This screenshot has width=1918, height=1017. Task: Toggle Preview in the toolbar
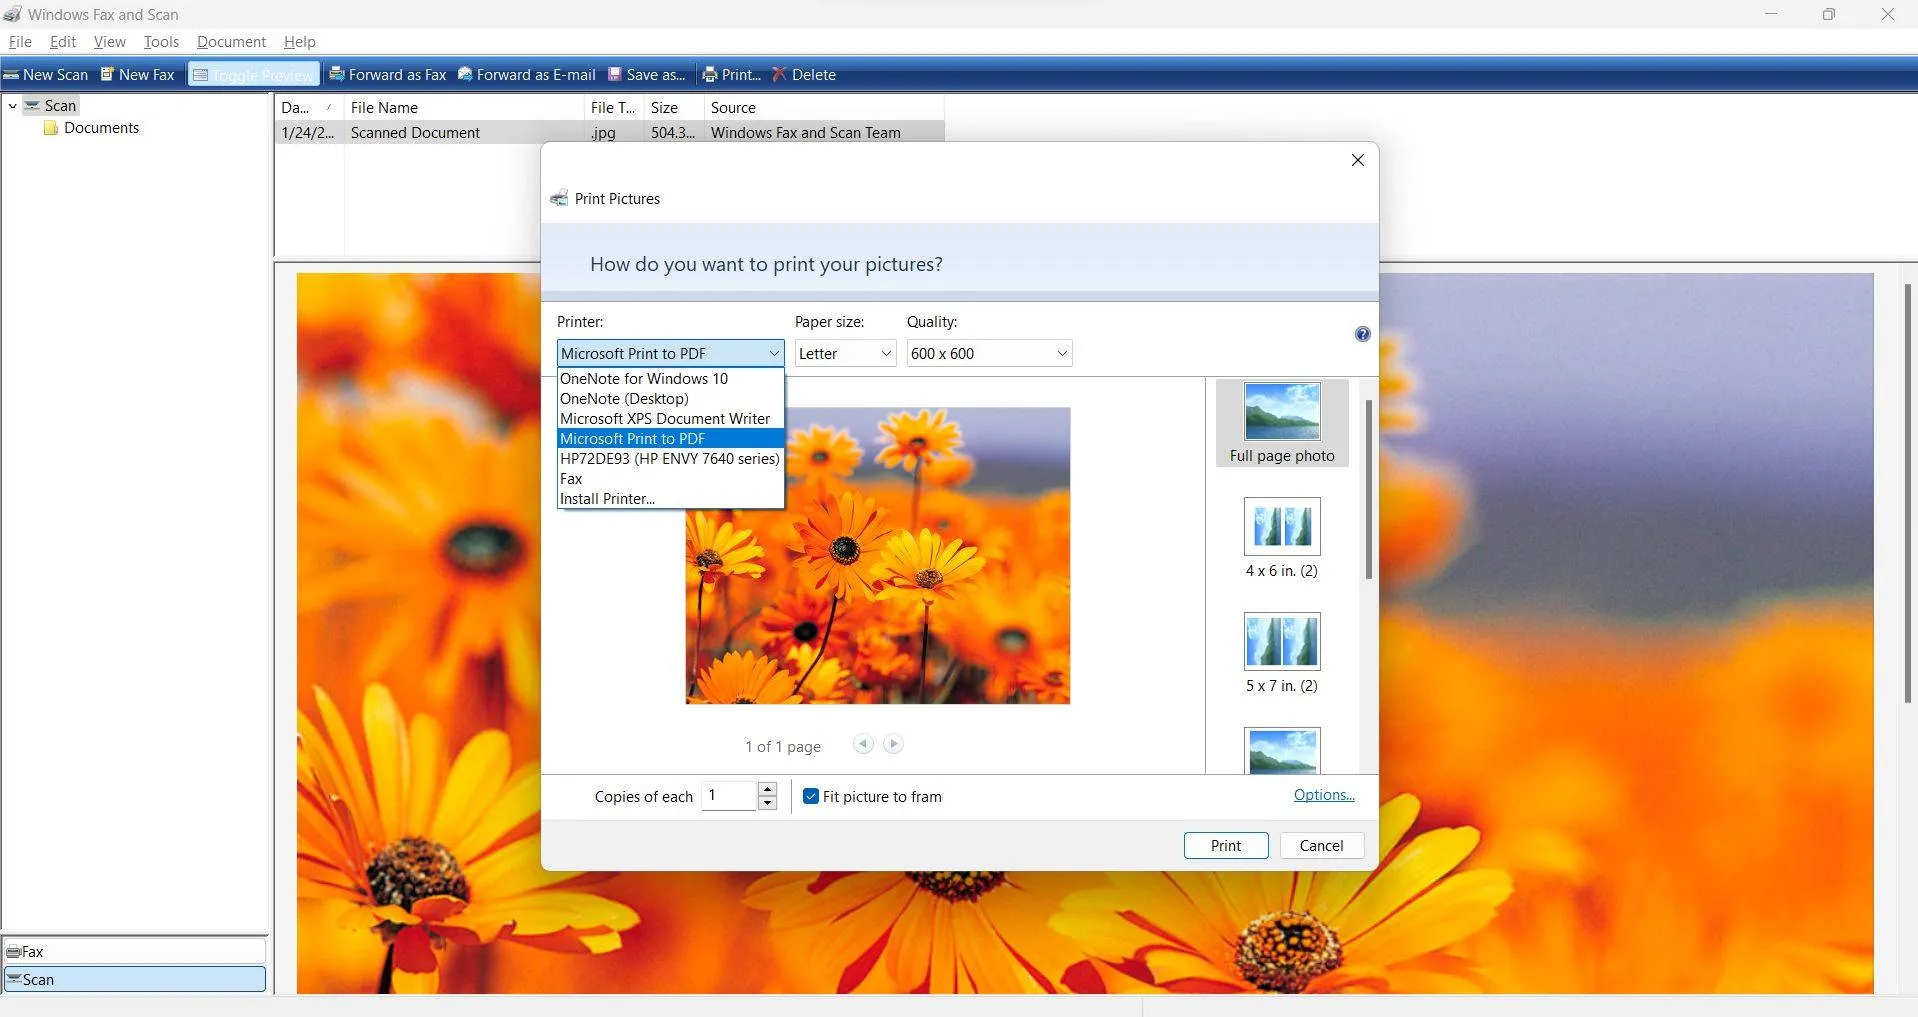[252, 74]
